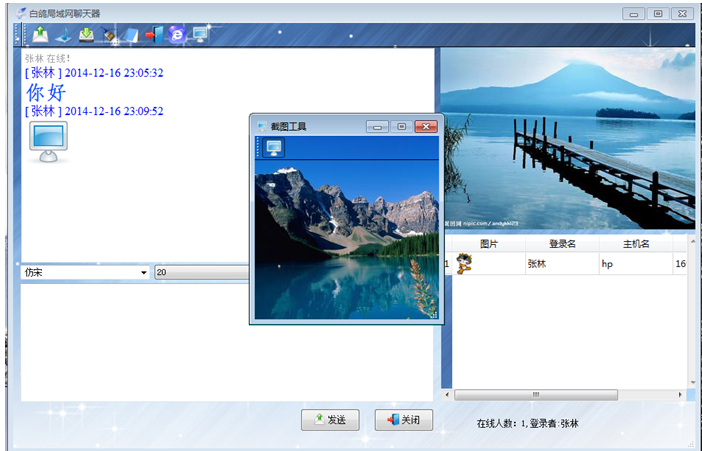The image size is (702, 451).
Task: Click the monitor image in the chat history
Action: point(48,142)
